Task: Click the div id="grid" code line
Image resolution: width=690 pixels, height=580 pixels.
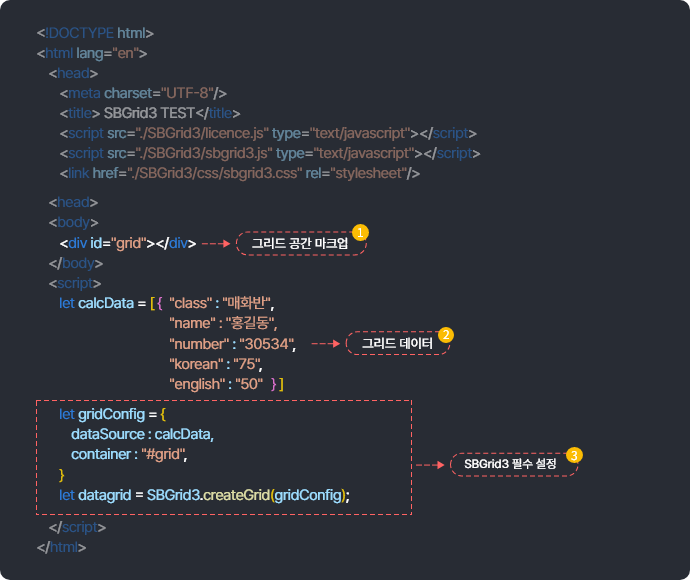Action: (x=127, y=243)
